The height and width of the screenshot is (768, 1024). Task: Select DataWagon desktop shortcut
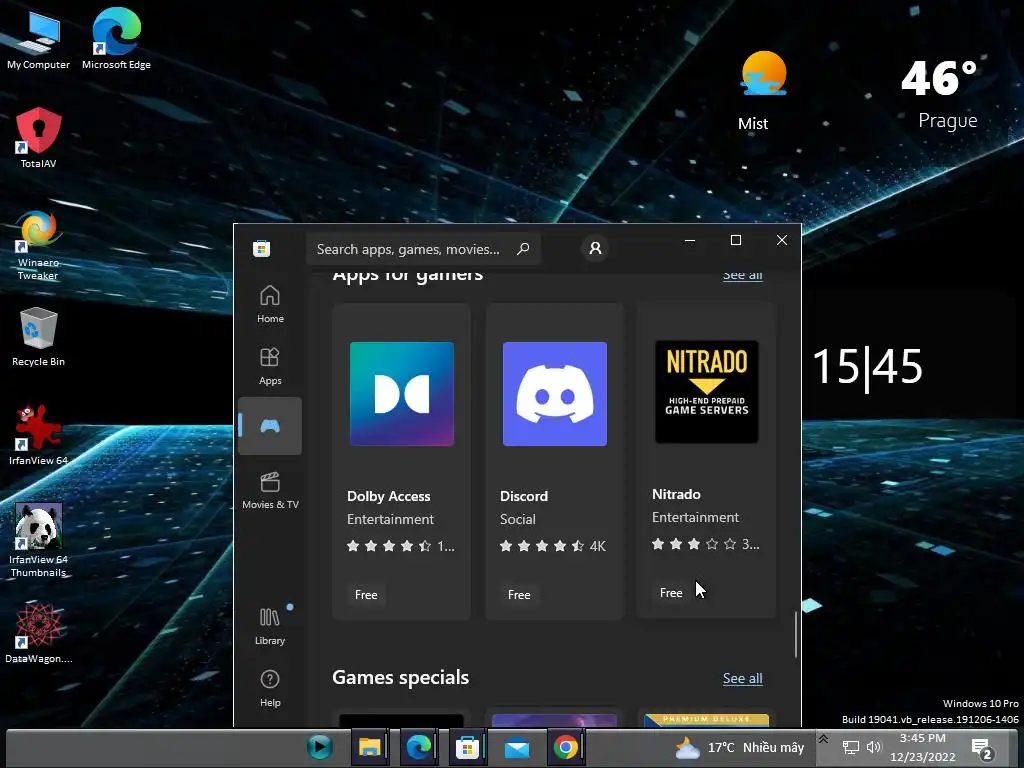click(38, 633)
